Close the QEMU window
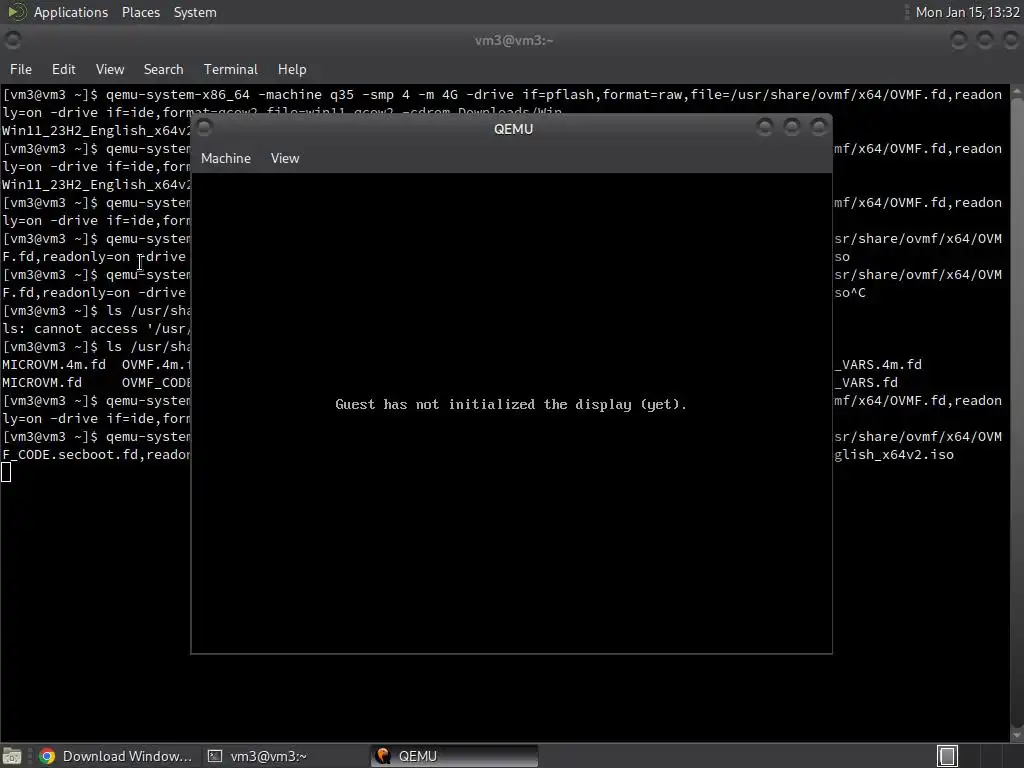This screenshot has width=1024, height=768. (x=818, y=127)
